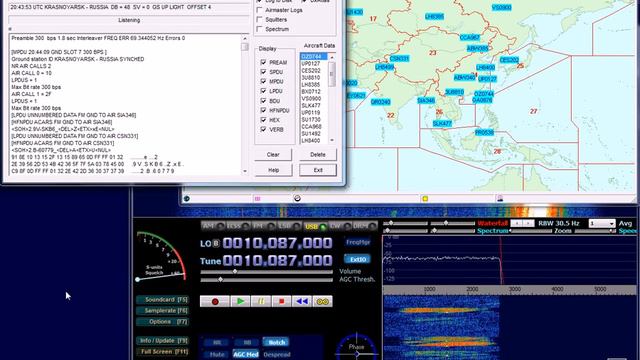The height and width of the screenshot is (360, 640).
Task: Pause playback with the yellow pause icon
Action: pyautogui.click(x=261, y=301)
